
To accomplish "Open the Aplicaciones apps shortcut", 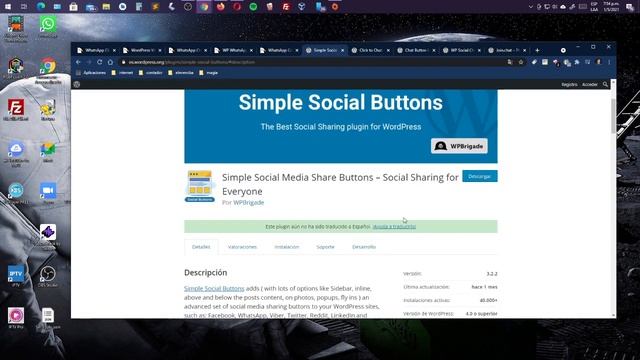I will (91, 73).
